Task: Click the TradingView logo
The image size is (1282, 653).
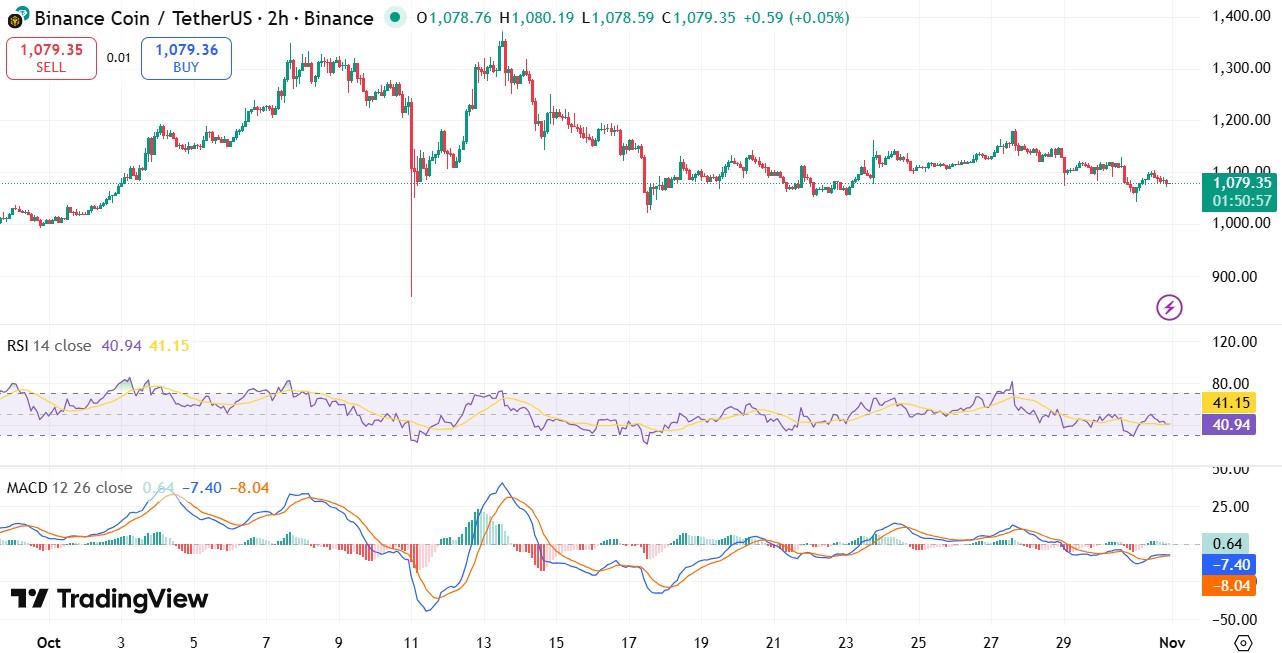Action: 110,599
